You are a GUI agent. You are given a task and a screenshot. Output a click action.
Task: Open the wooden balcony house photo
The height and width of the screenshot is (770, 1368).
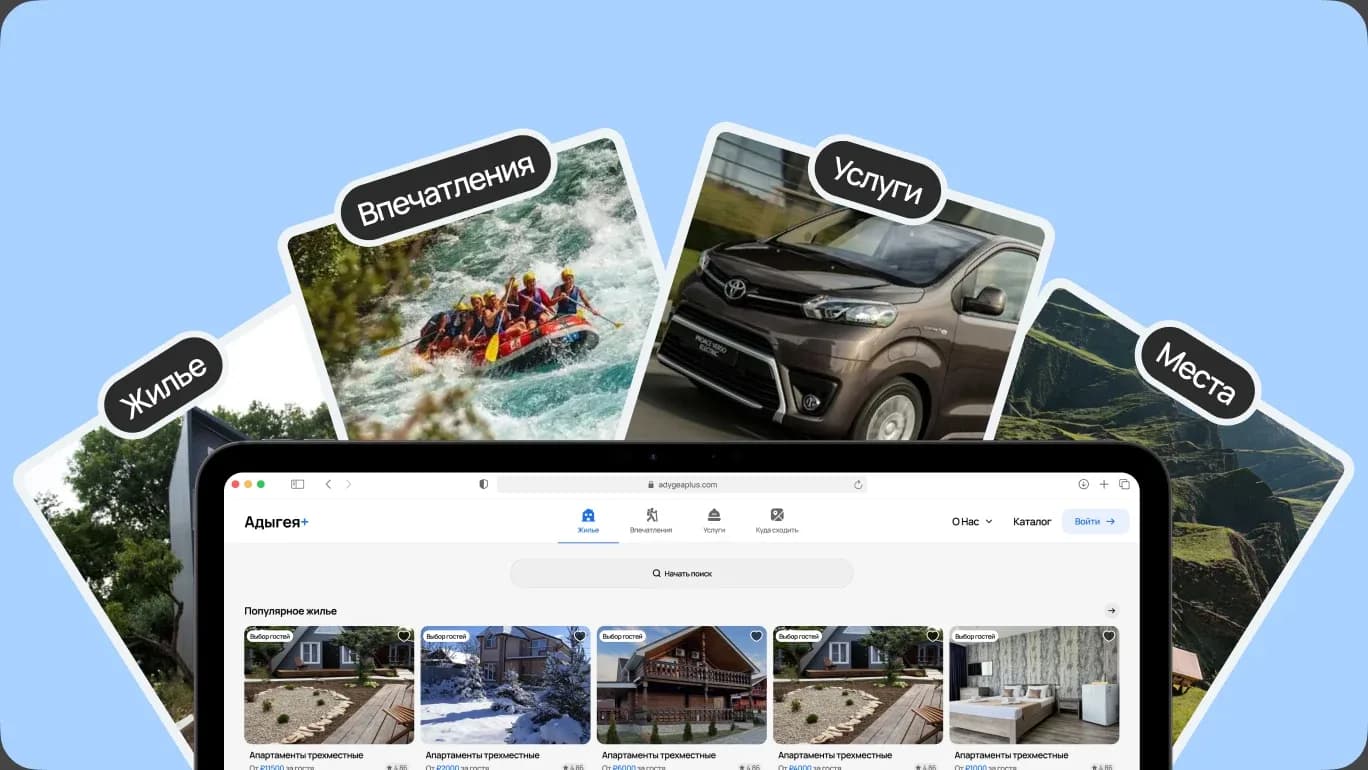click(682, 685)
